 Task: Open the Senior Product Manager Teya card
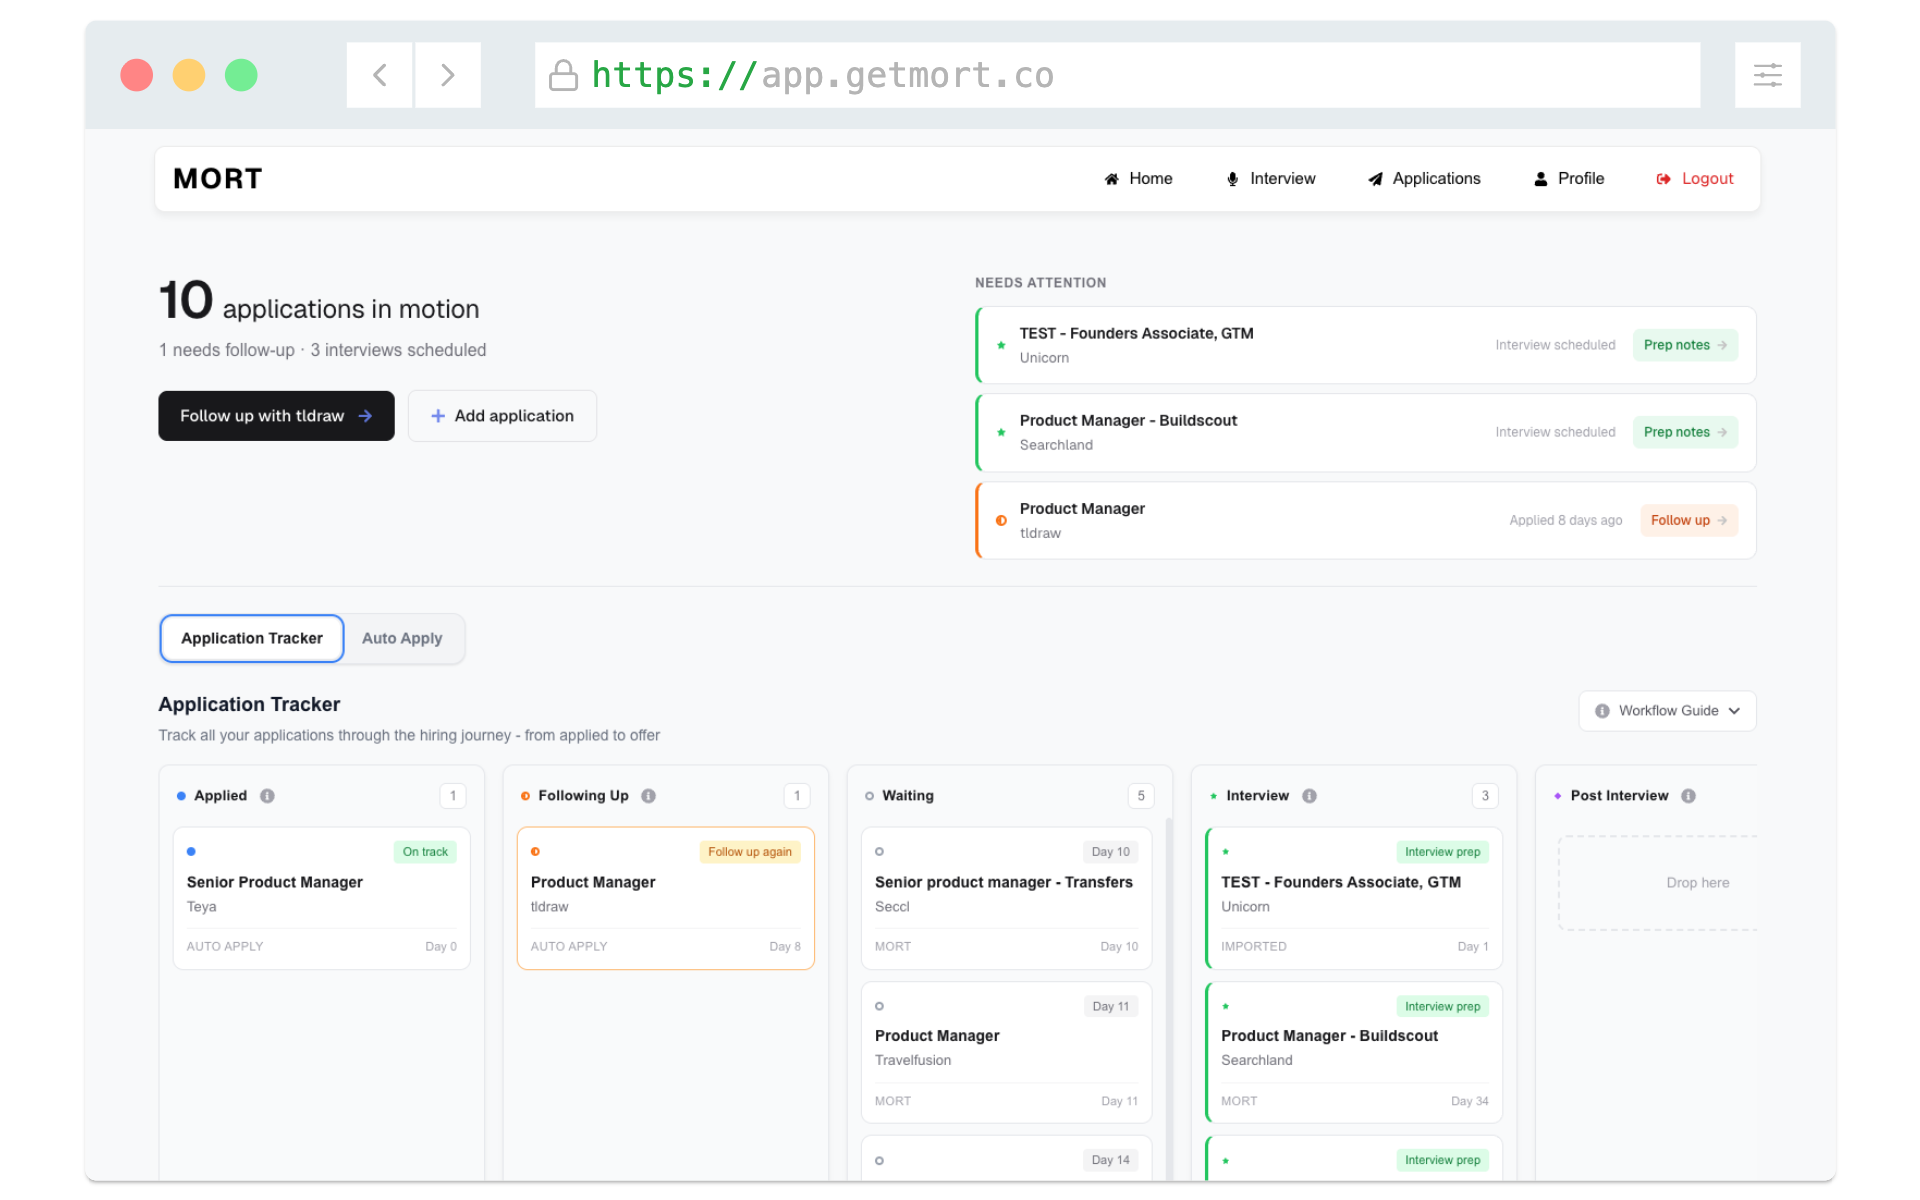click(x=321, y=897)
